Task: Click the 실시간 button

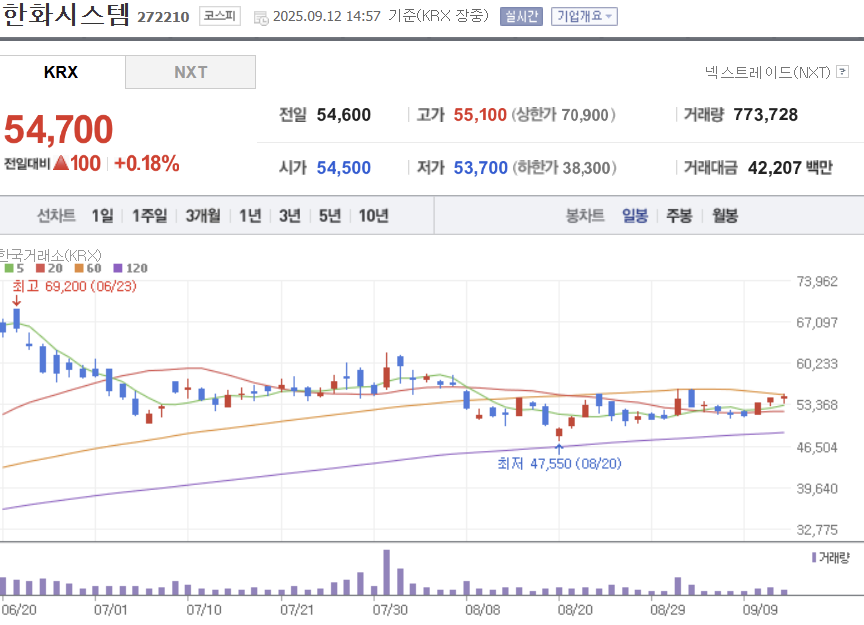Action: 521,17
